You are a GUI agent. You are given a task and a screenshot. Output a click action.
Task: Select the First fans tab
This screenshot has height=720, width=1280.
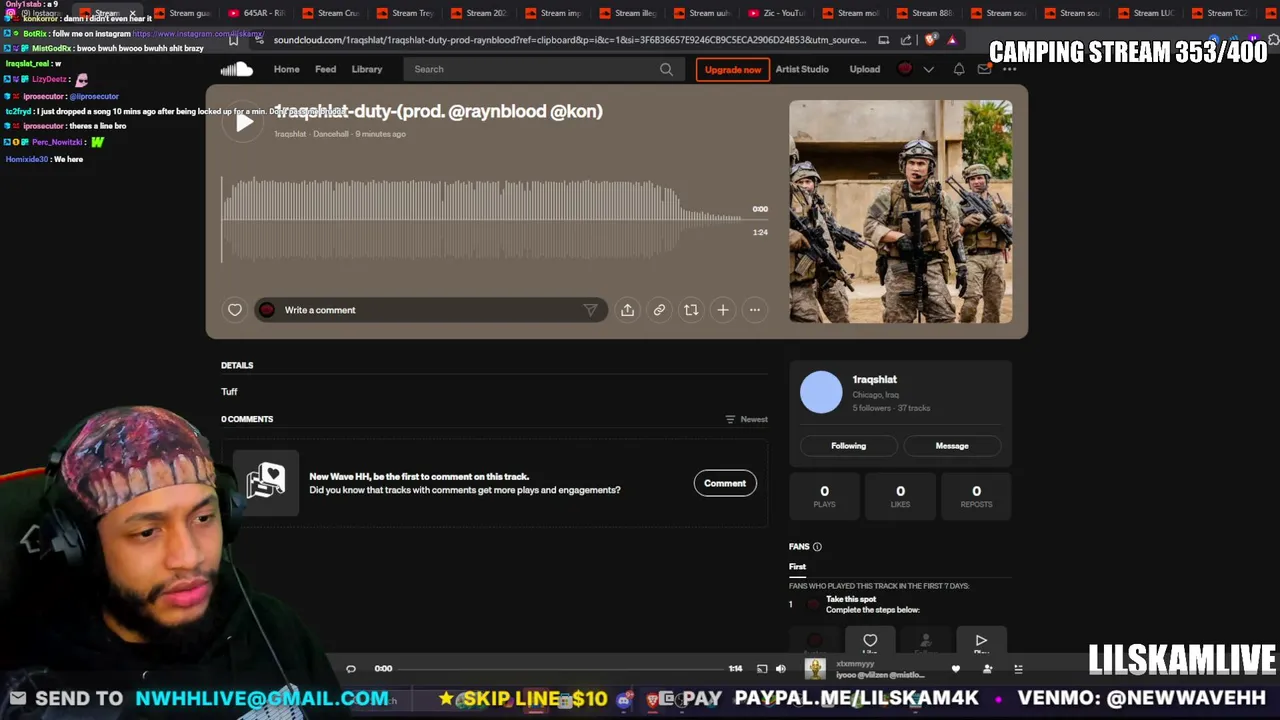coord(797,567)
